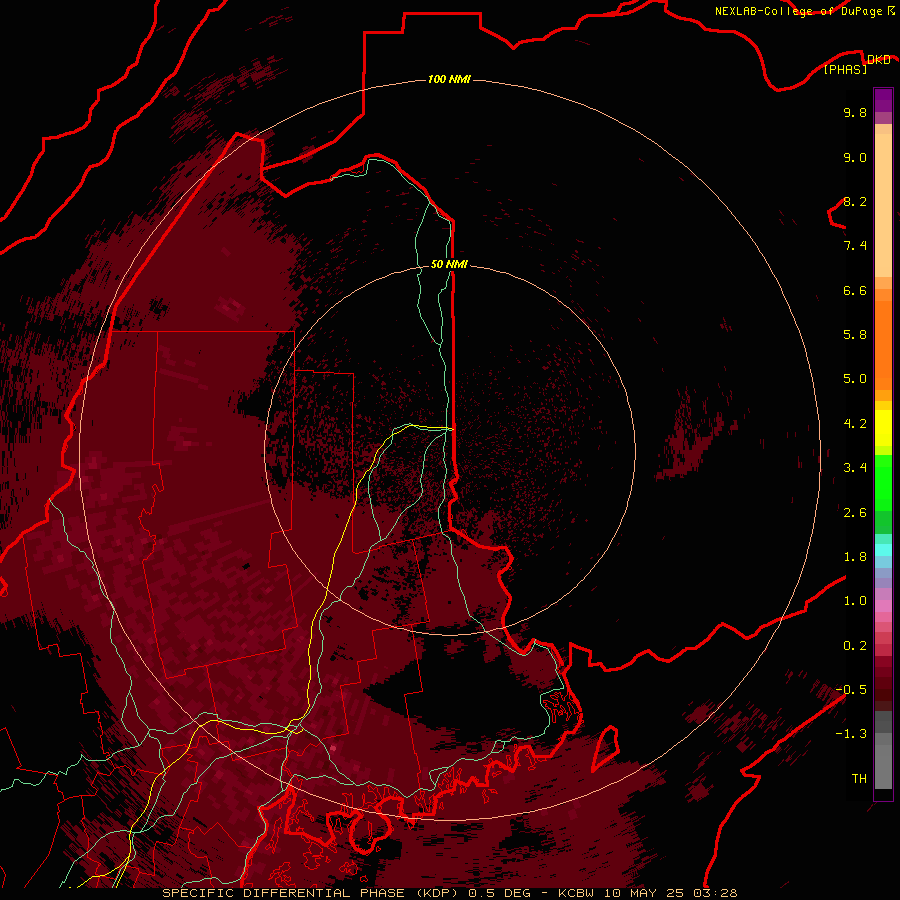Click the 5.0 value on the color scale
This screenshot has width=900, height=900.
click(x=855, y=379)
